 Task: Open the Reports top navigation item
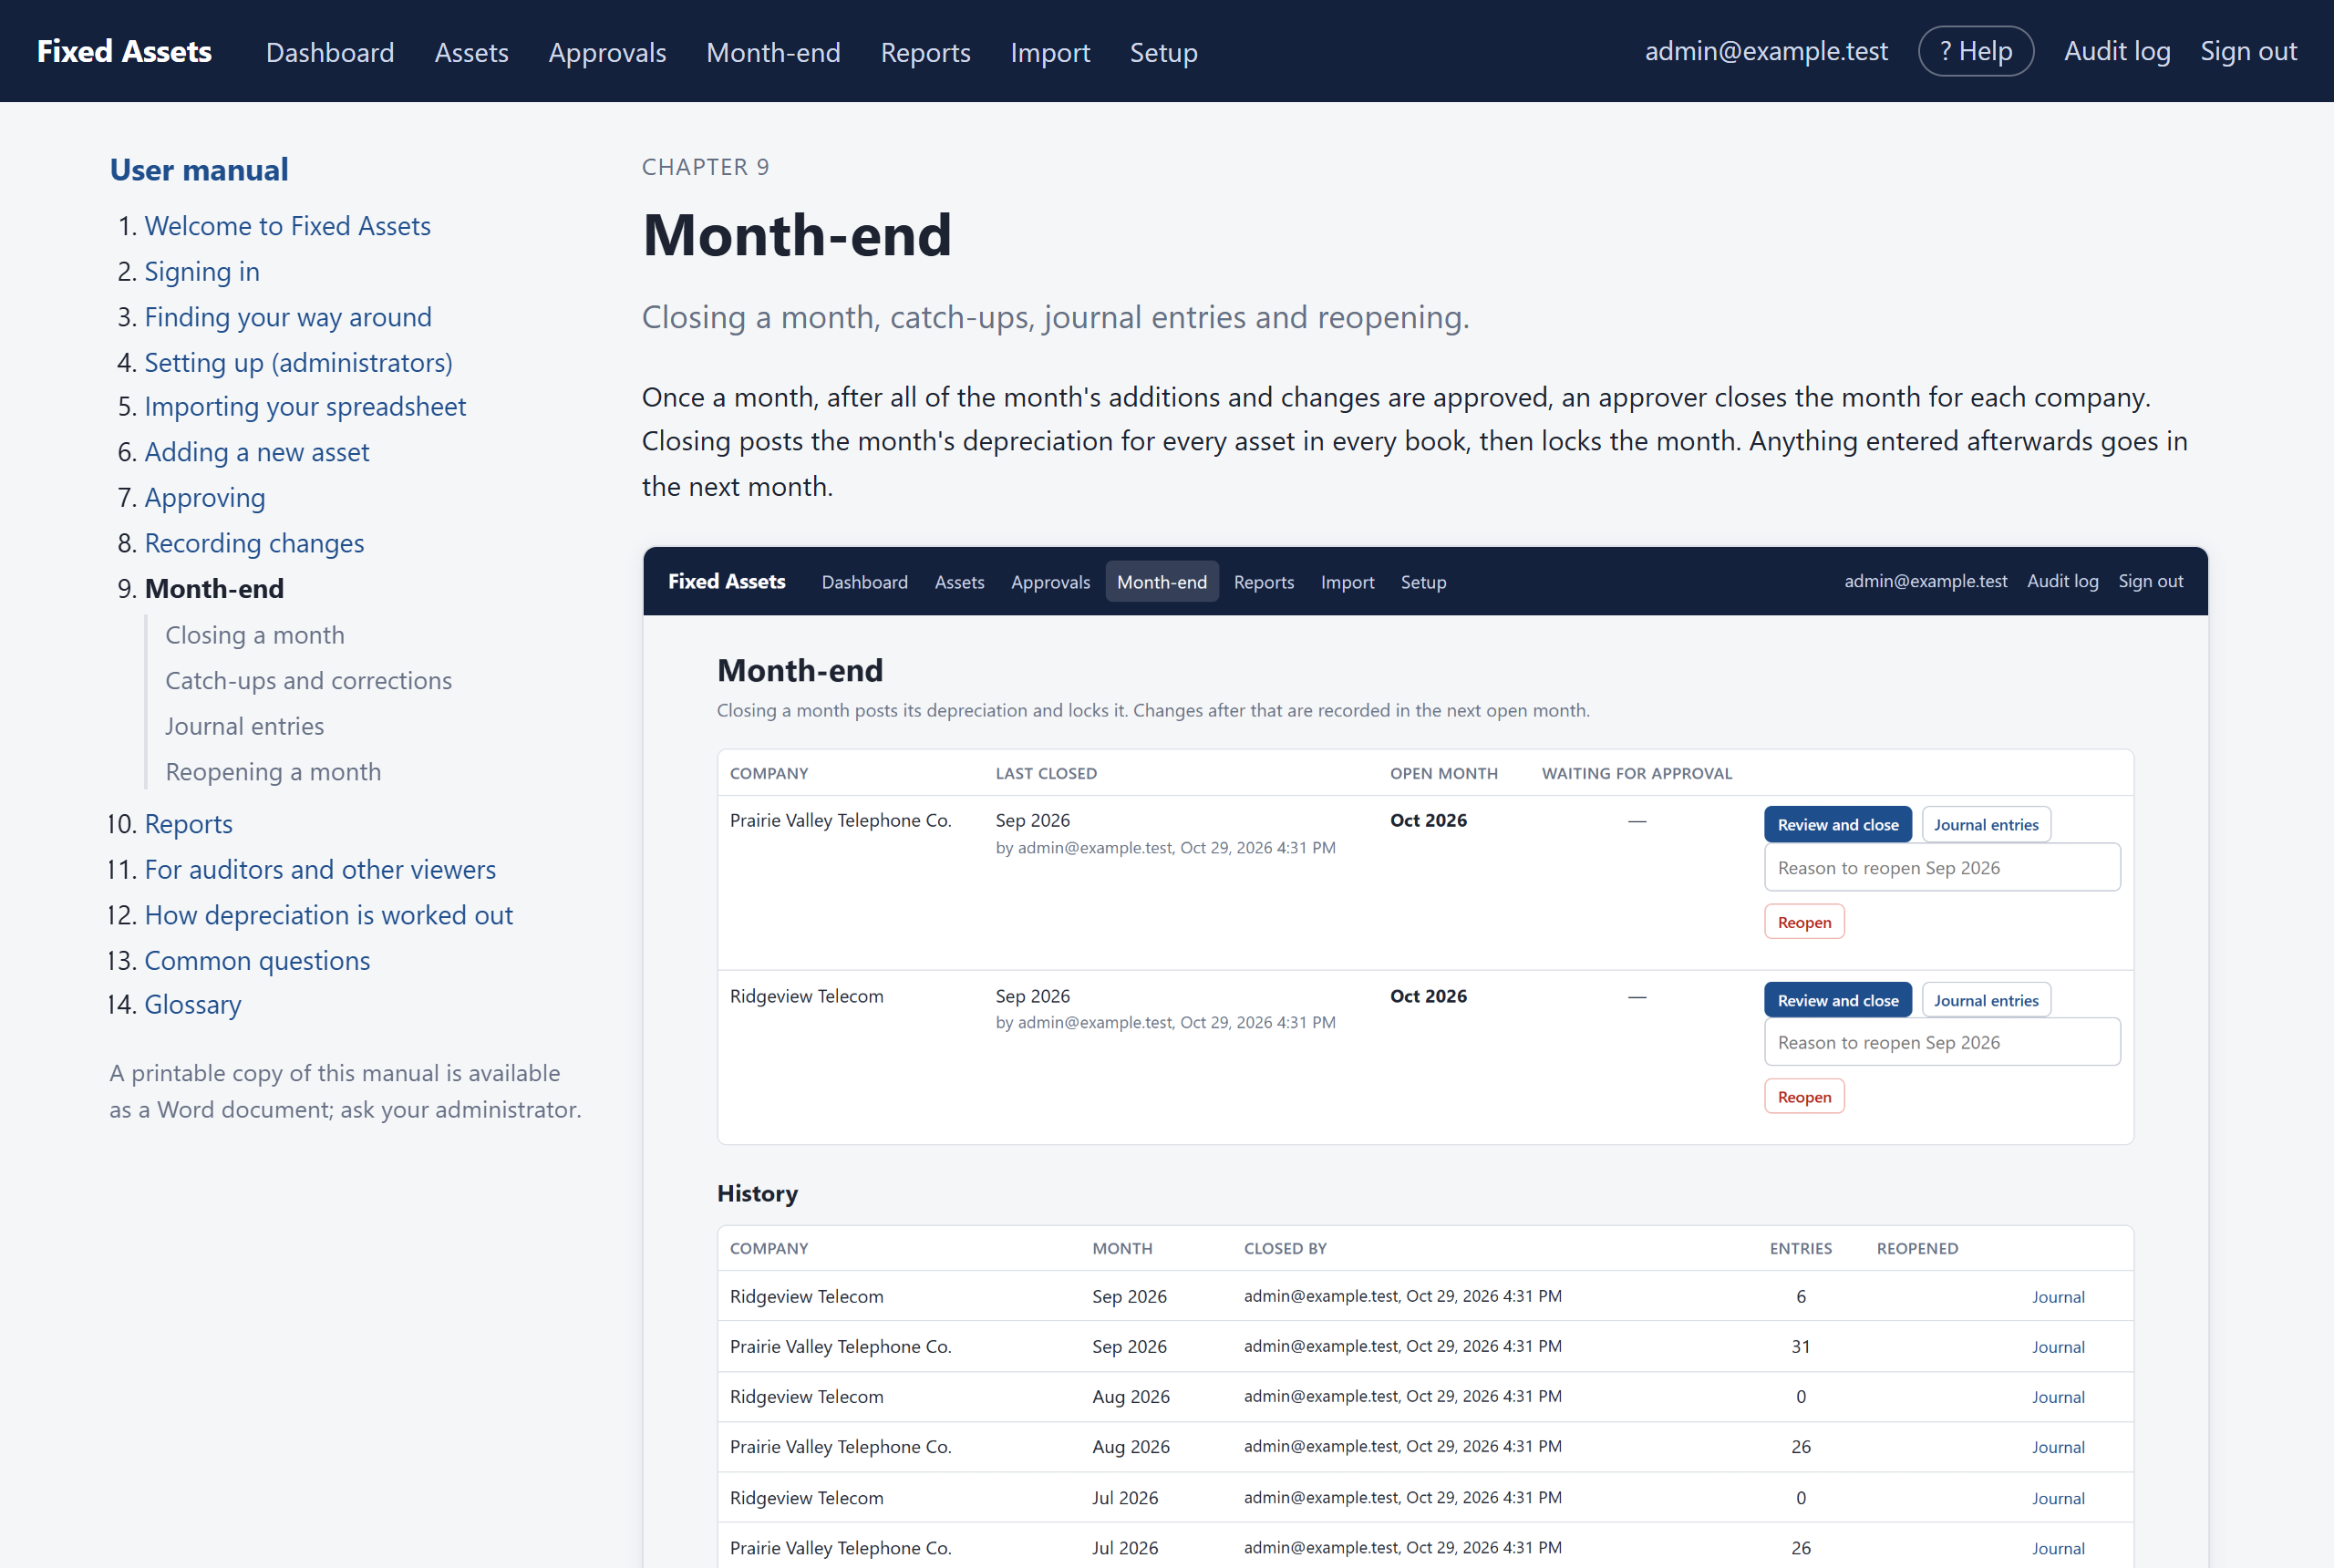pos(925,52)
